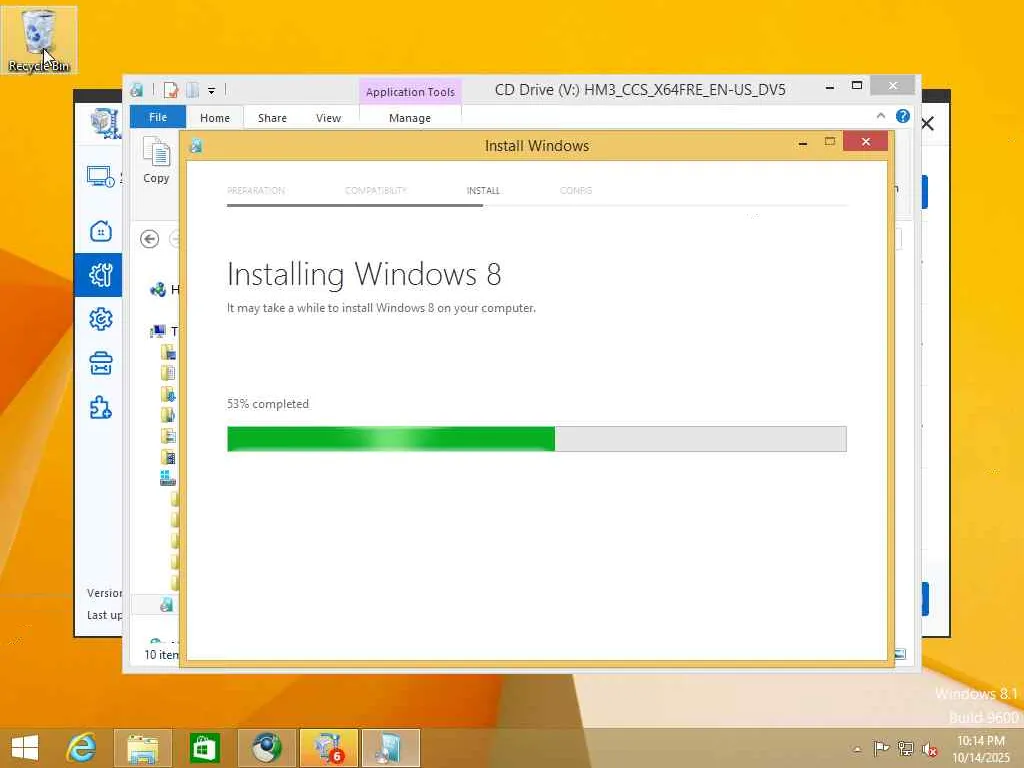Open the puzzle-piece plugin icon in sidebar

coord(101,408)
